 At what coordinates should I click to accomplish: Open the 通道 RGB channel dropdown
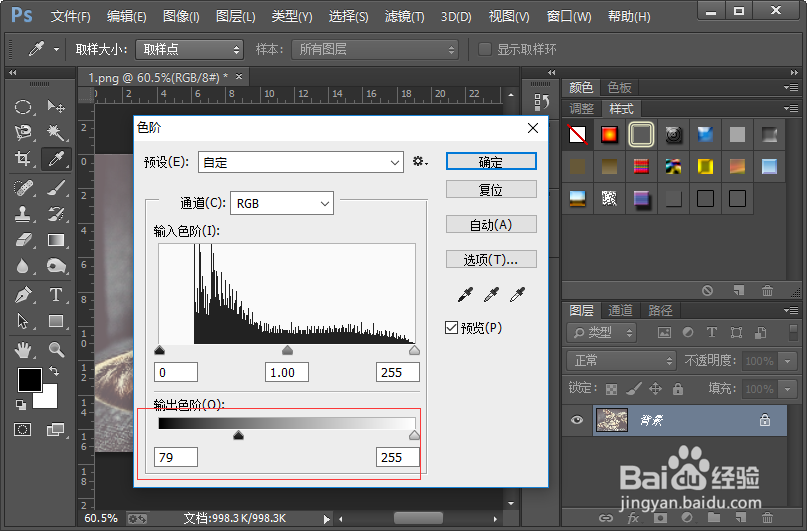(282, 204)
